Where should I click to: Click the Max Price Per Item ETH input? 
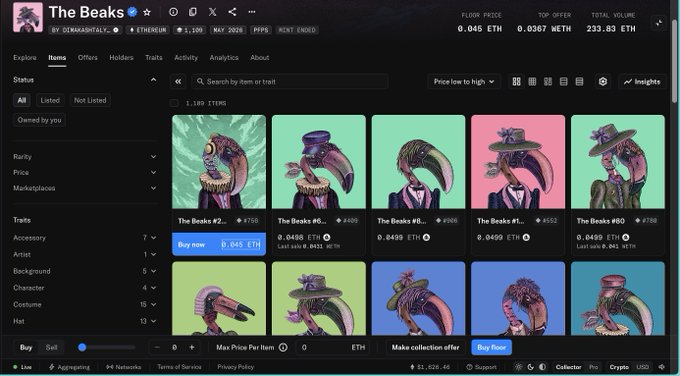click(333, 347)
